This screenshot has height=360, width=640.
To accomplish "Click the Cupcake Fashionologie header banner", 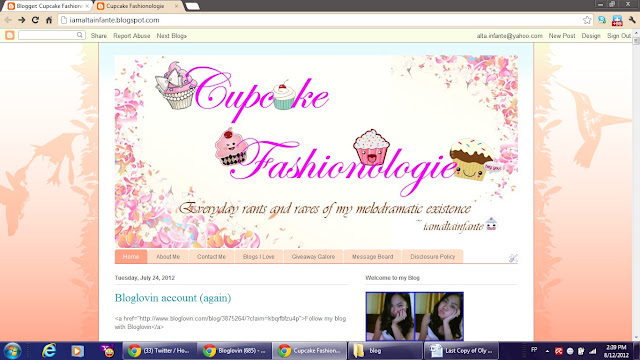I will (316, 151).
